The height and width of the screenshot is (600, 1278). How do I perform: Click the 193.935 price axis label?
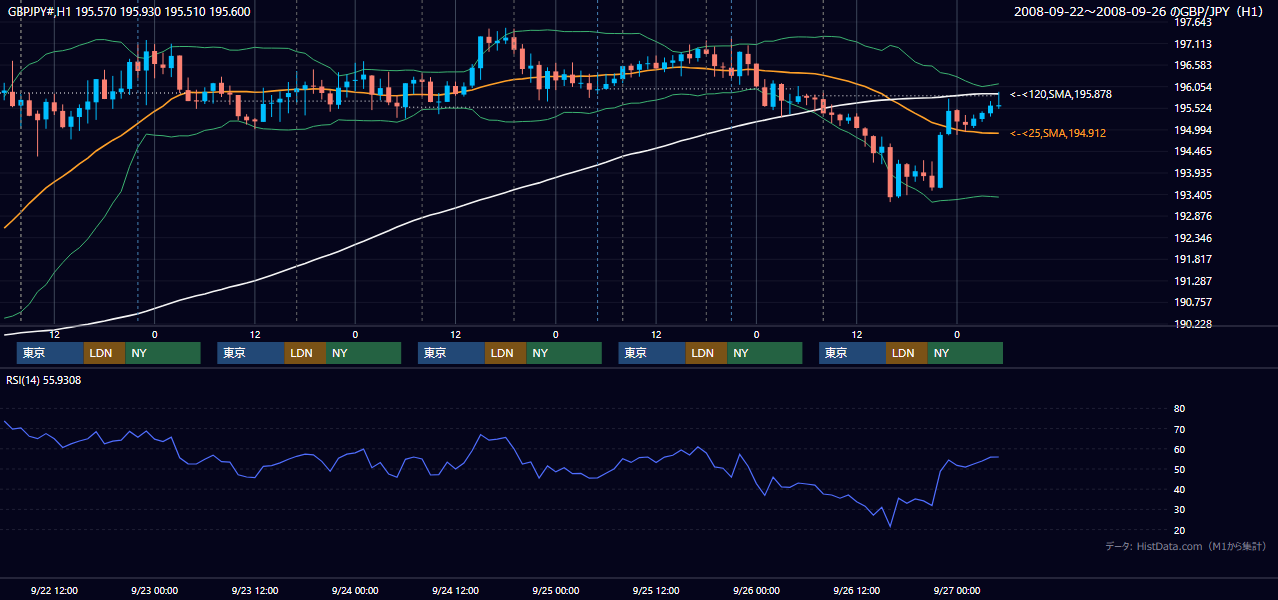click(1193, 173)
